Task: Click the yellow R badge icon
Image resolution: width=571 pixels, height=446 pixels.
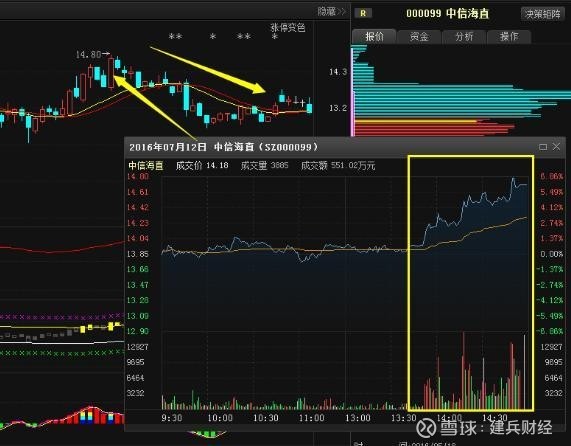Action: point(363,13)
